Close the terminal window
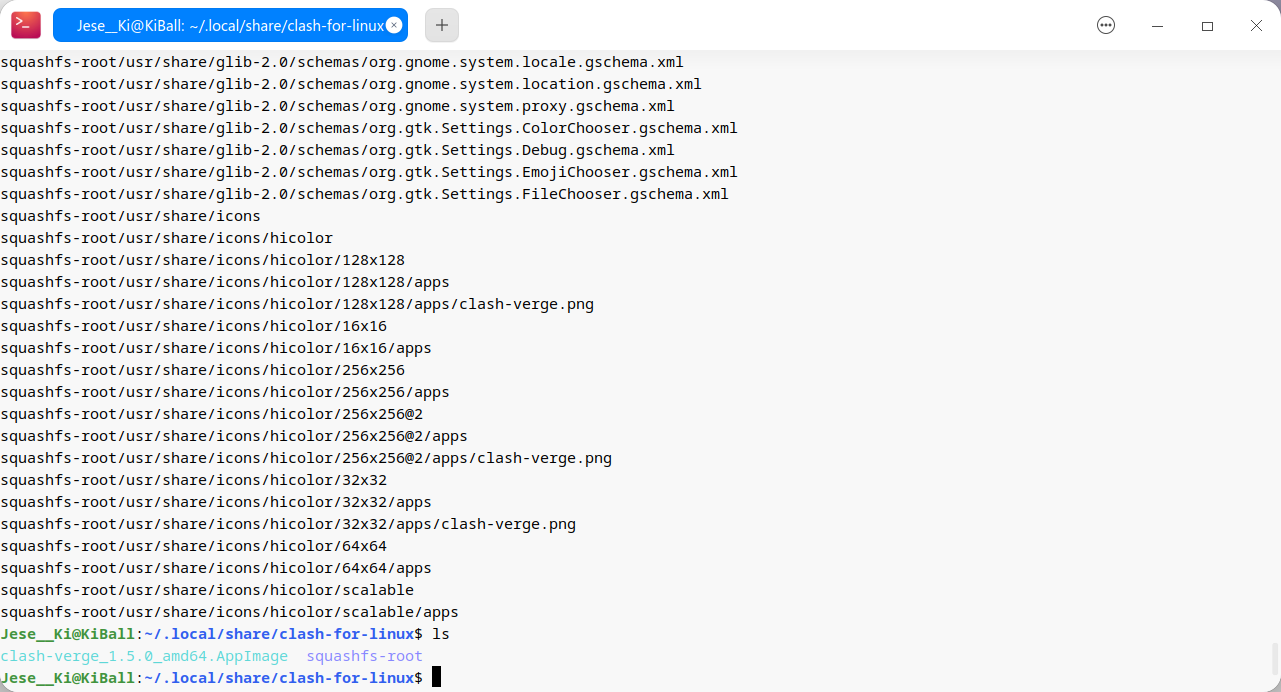The height and width of the screenshot is (692, 1281). click(x=1255, y=25)
